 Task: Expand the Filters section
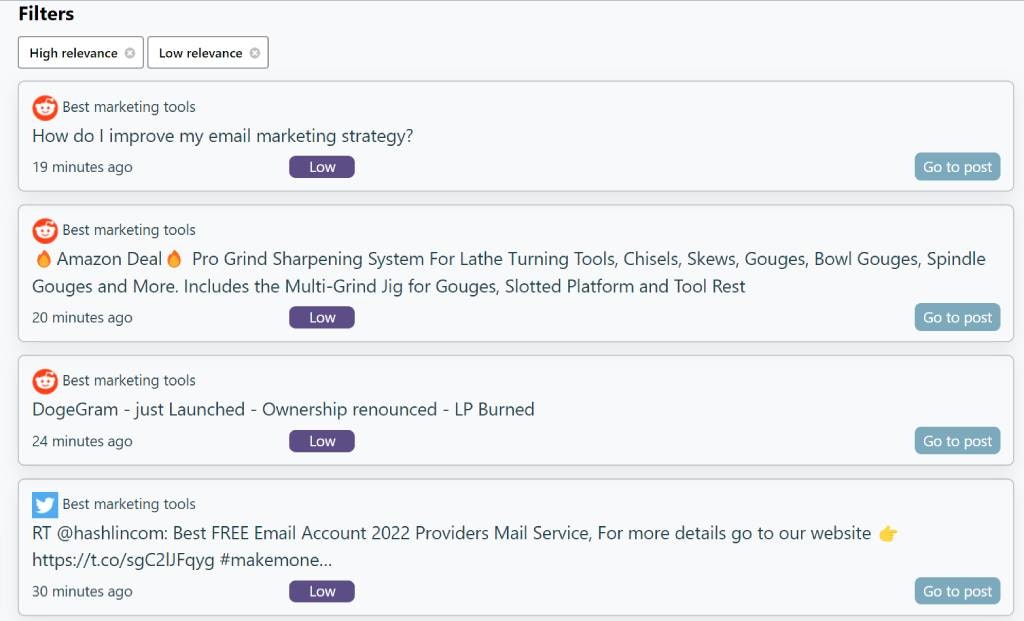(46, 13)
